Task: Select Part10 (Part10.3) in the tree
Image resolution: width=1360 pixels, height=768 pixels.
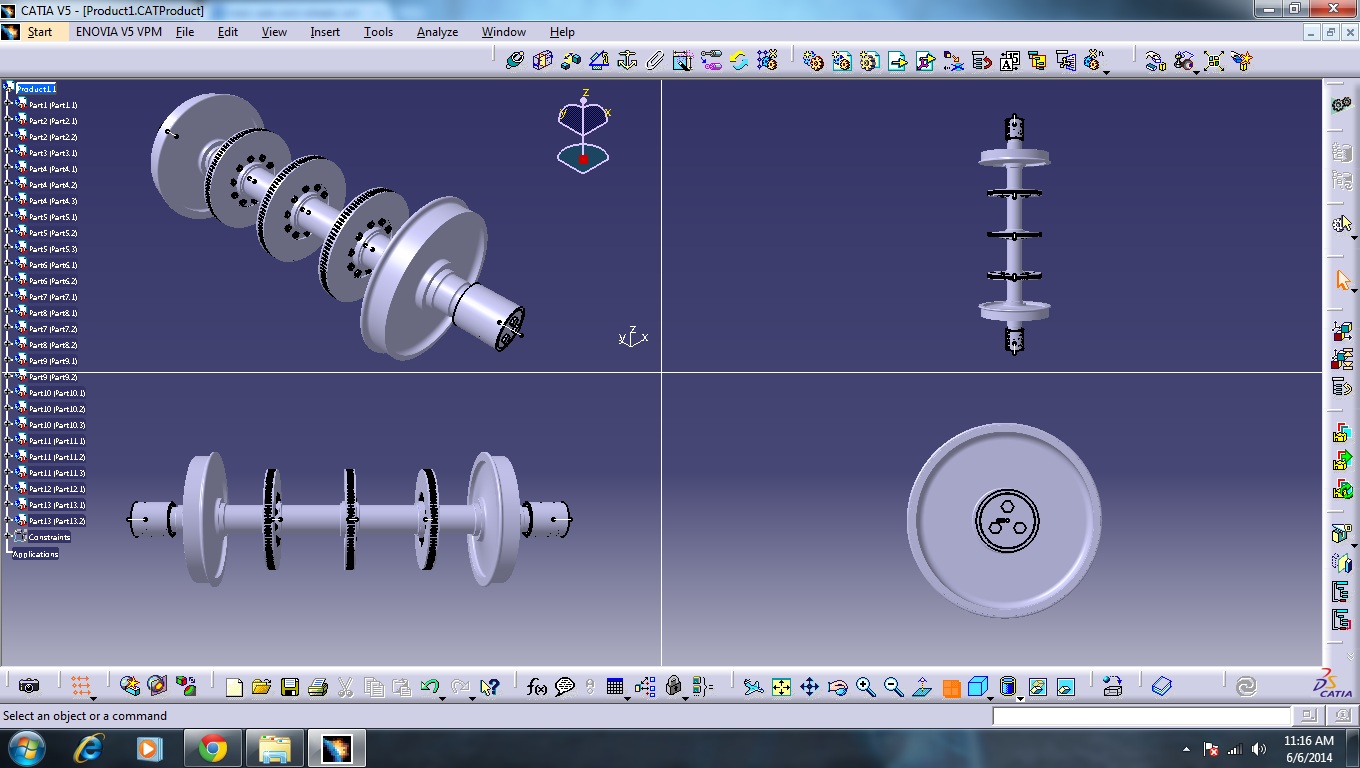Action: click(x=57, y=425)
